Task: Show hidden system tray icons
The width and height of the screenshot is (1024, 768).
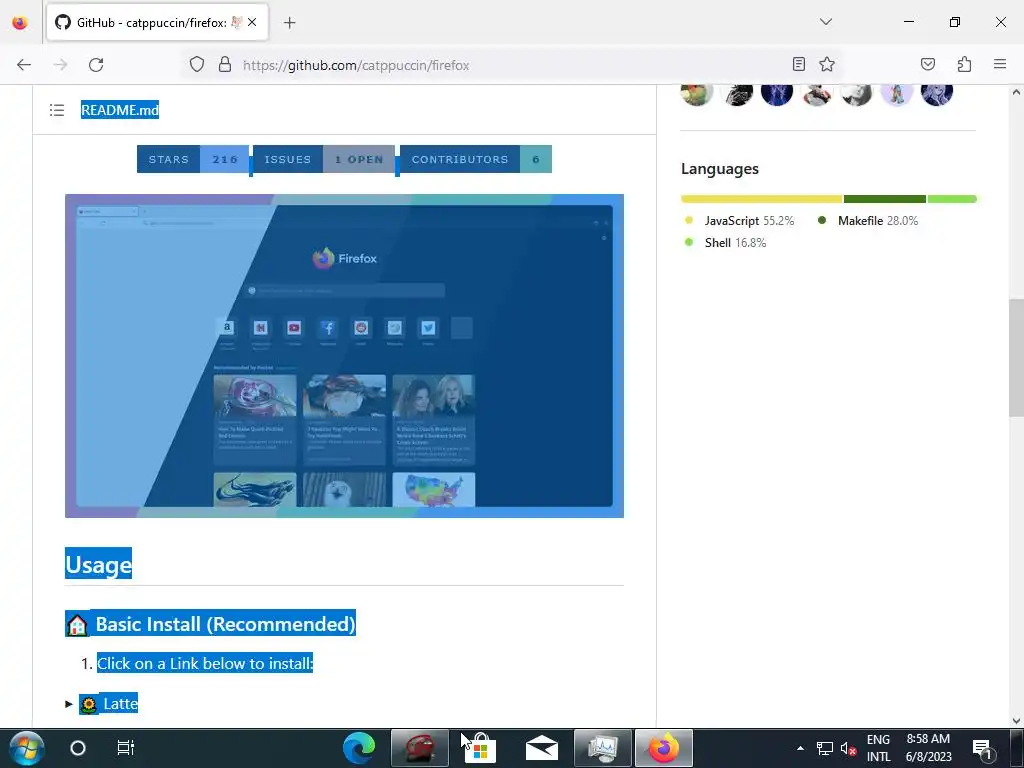Action: (800, 748)
